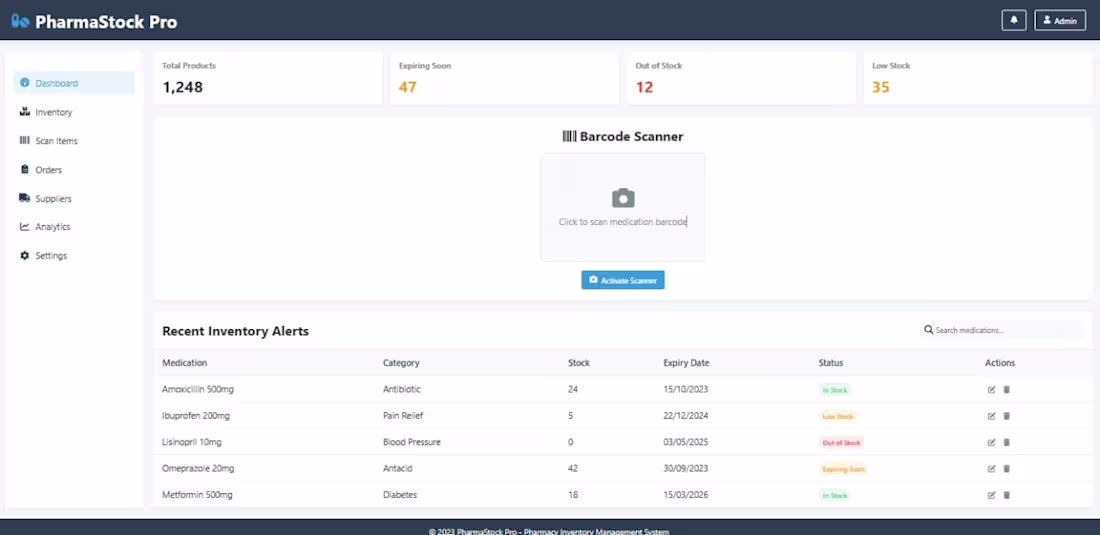Open the Inventory menu item
Image resolution: width=1100 pixels, height=535 pixels.
click(74, 111)
